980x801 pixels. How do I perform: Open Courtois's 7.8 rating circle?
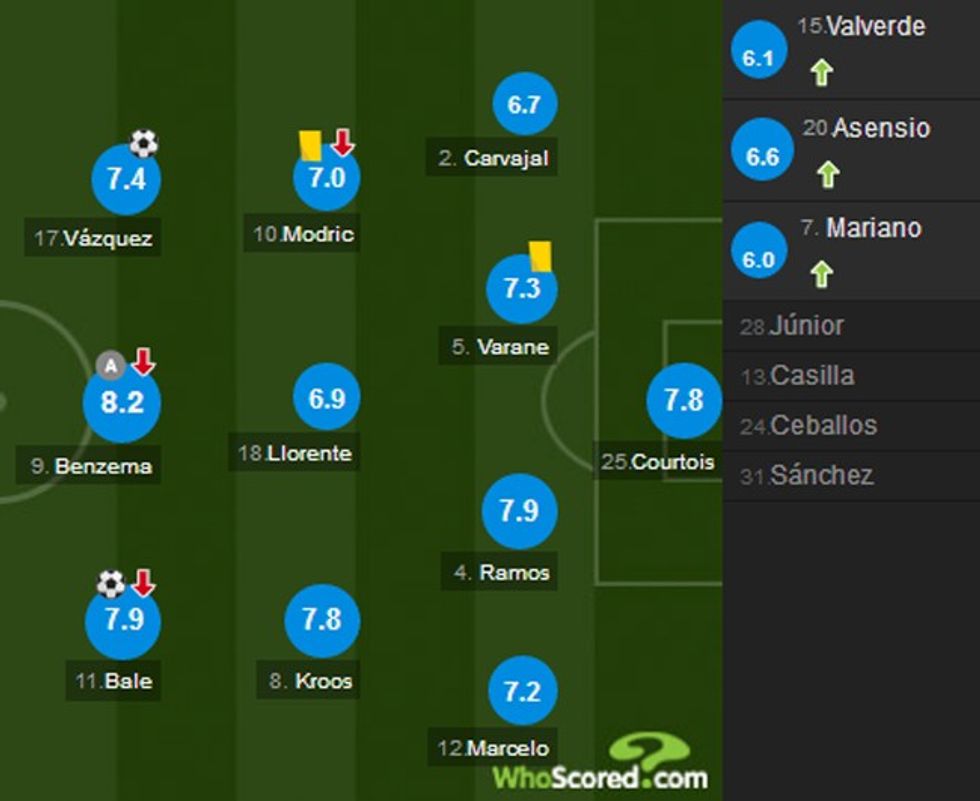tap(684, 400)
